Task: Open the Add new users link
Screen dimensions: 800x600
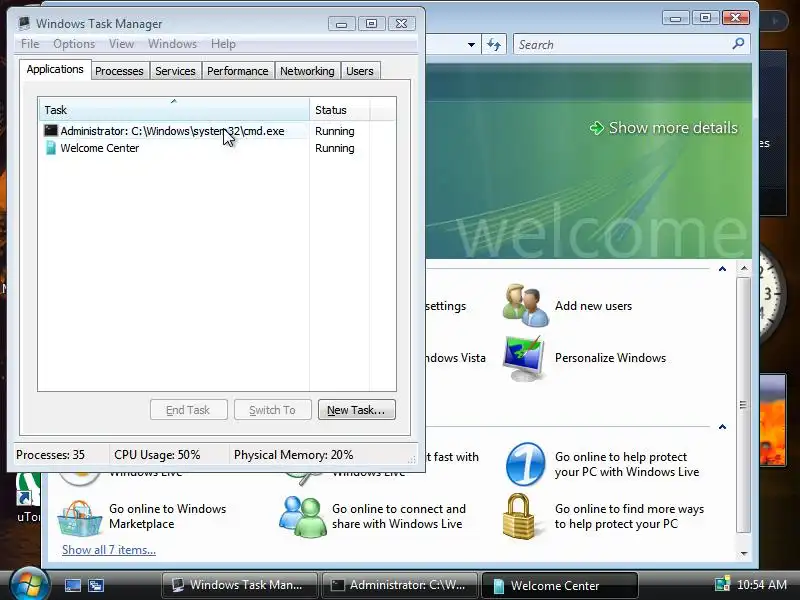Action: coord(593,306)
